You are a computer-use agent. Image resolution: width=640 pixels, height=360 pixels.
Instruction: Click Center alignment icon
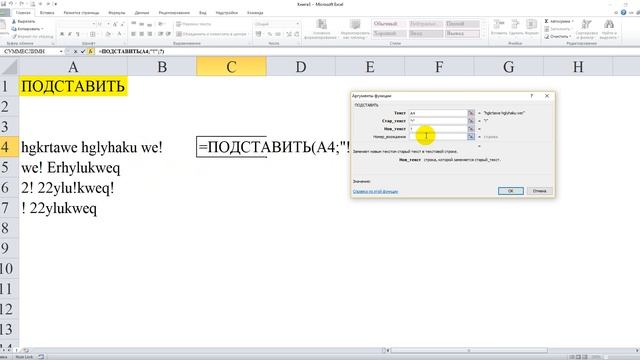pyautogui.click(x=142, y=34)
